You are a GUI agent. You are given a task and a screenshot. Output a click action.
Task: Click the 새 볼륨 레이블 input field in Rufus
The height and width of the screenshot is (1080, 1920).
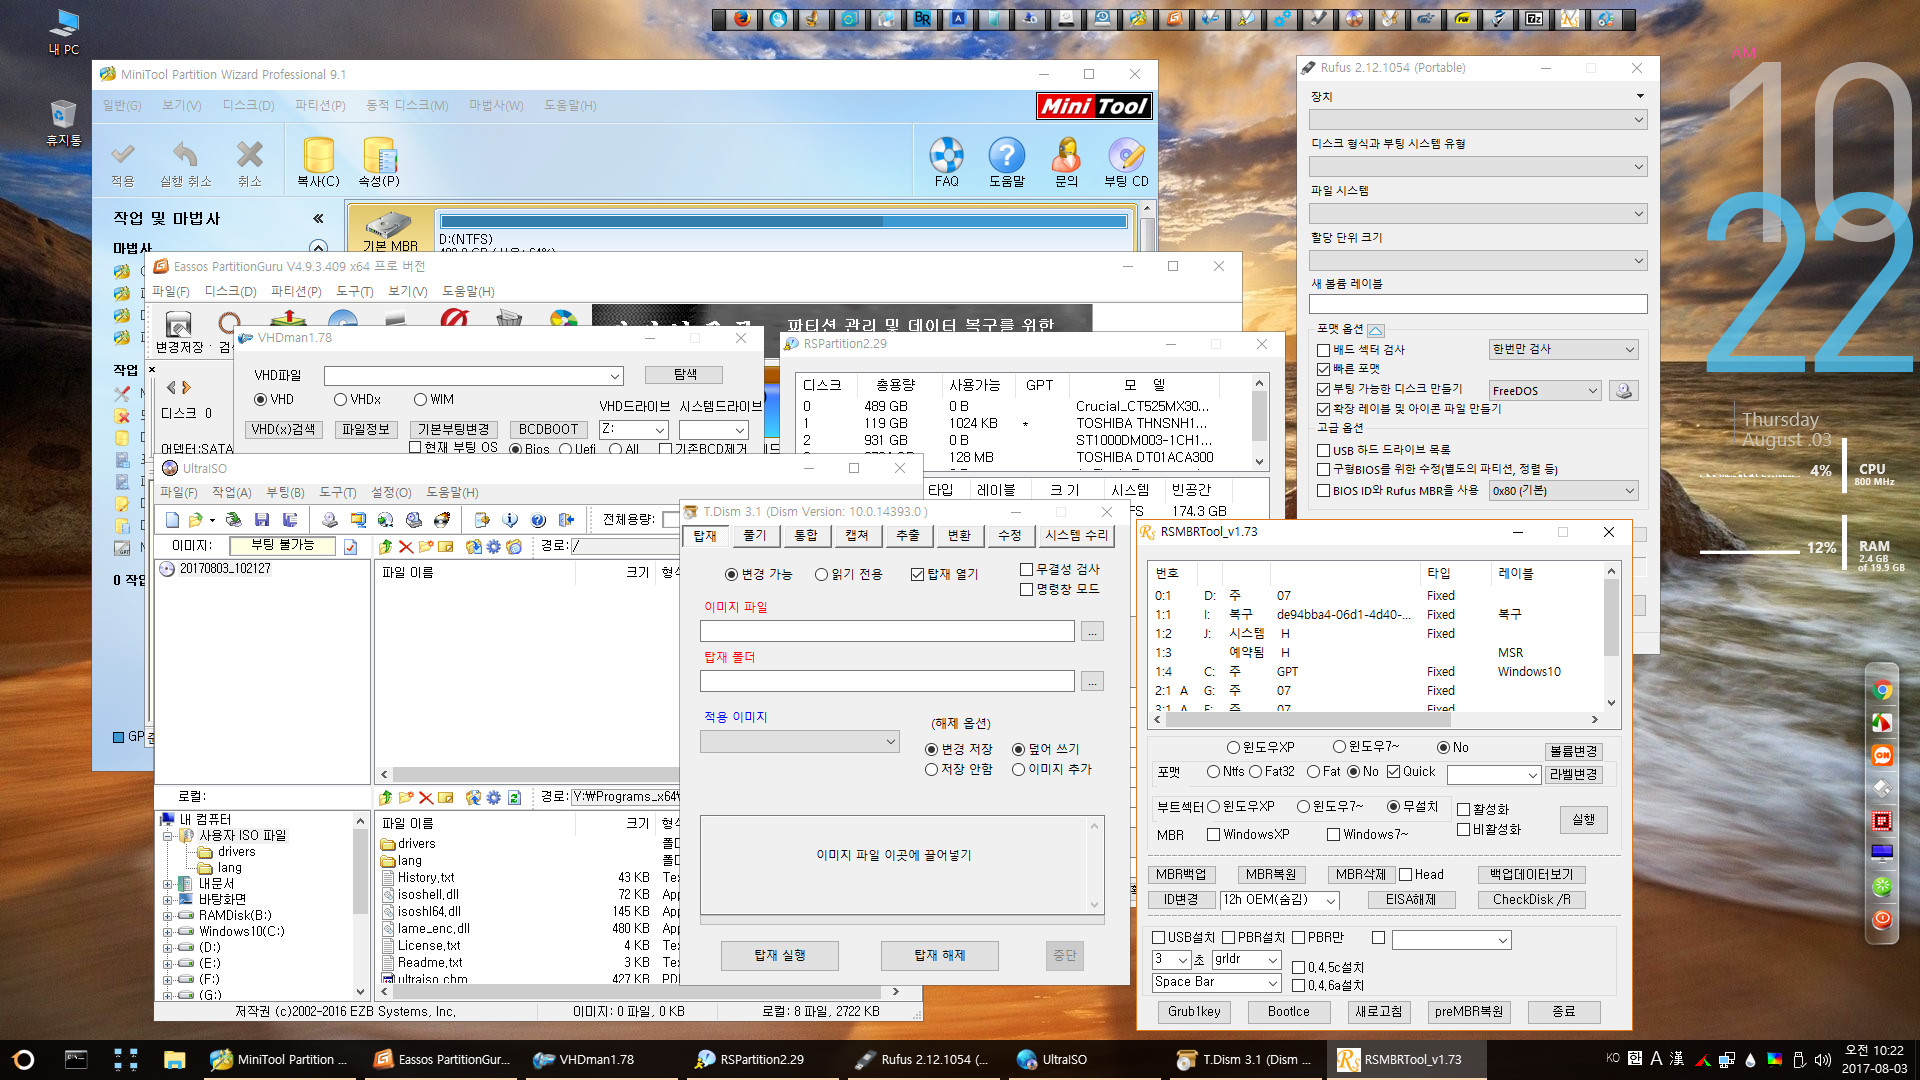1477,304
